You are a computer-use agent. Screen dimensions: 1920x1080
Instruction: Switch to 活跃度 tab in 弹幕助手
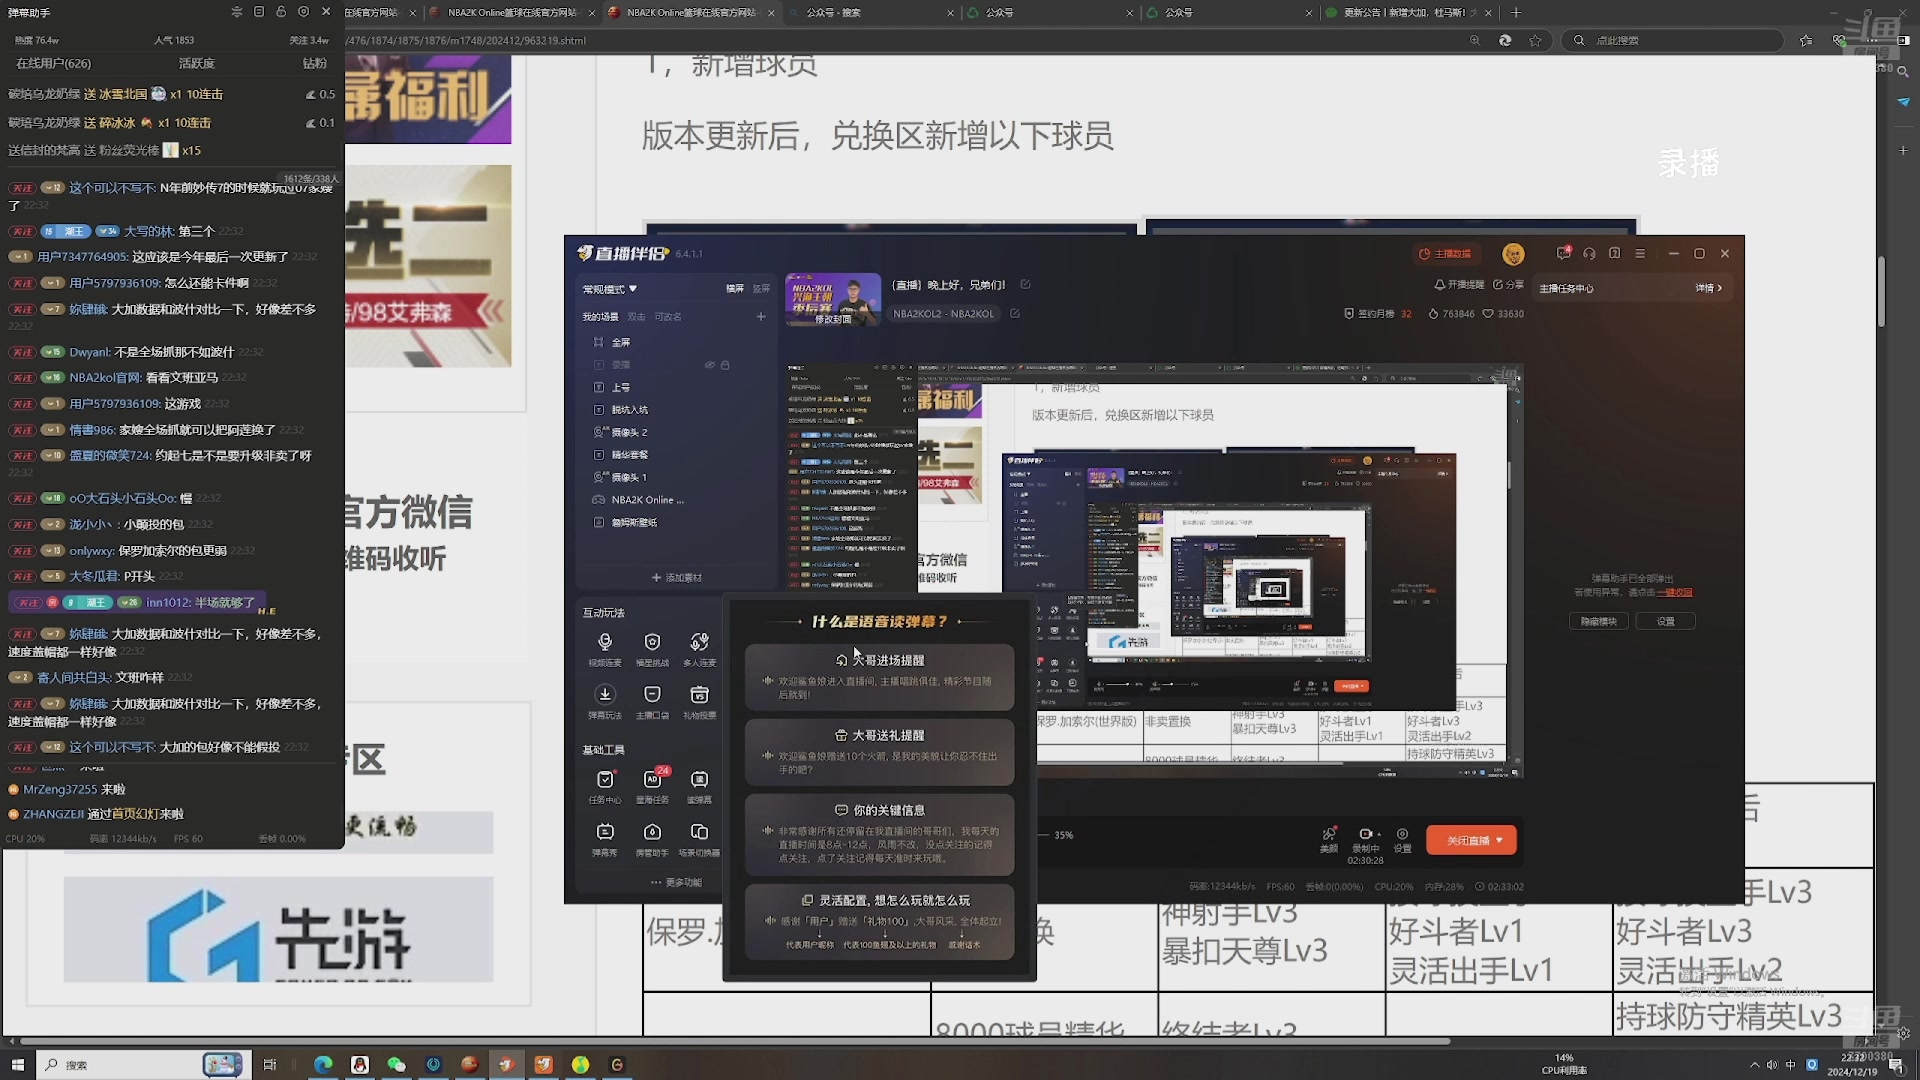coord(197,63)
